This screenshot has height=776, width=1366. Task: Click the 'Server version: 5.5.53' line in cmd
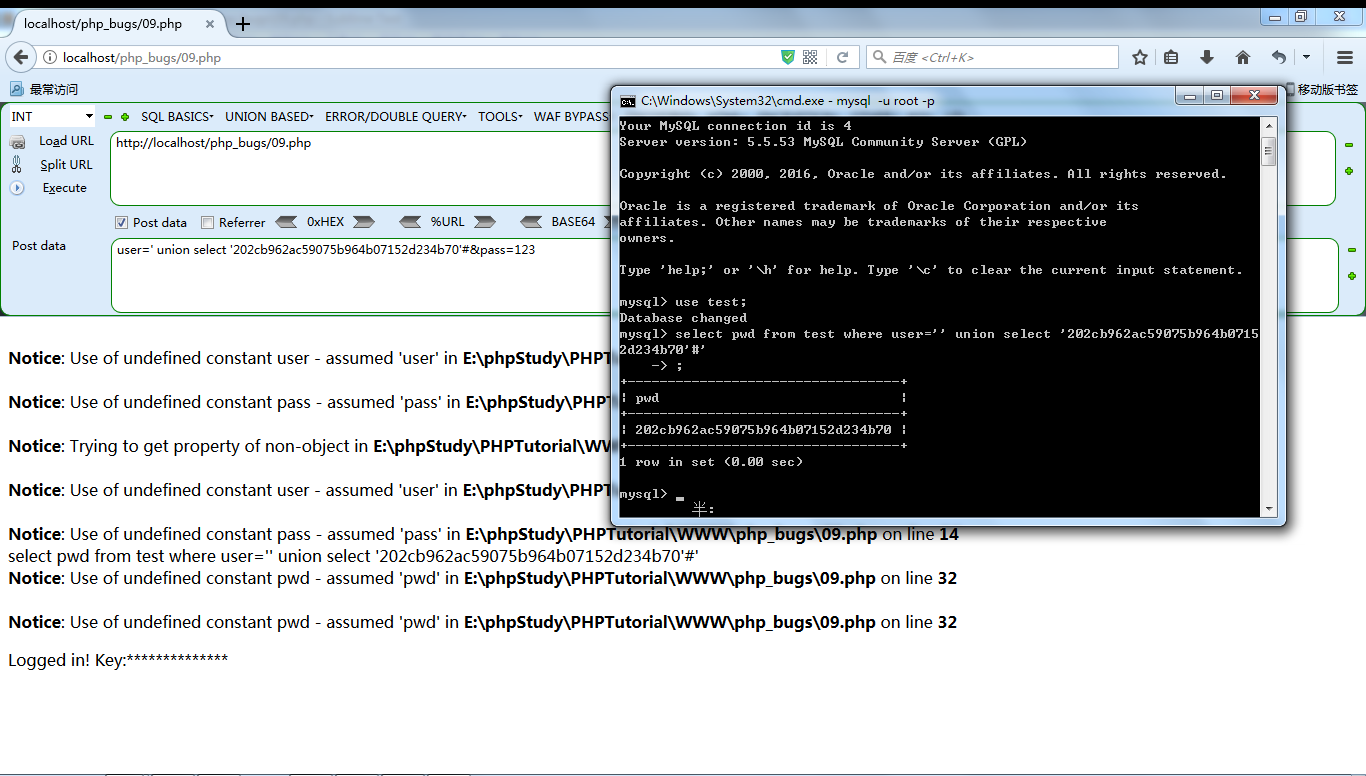point(823,142)
